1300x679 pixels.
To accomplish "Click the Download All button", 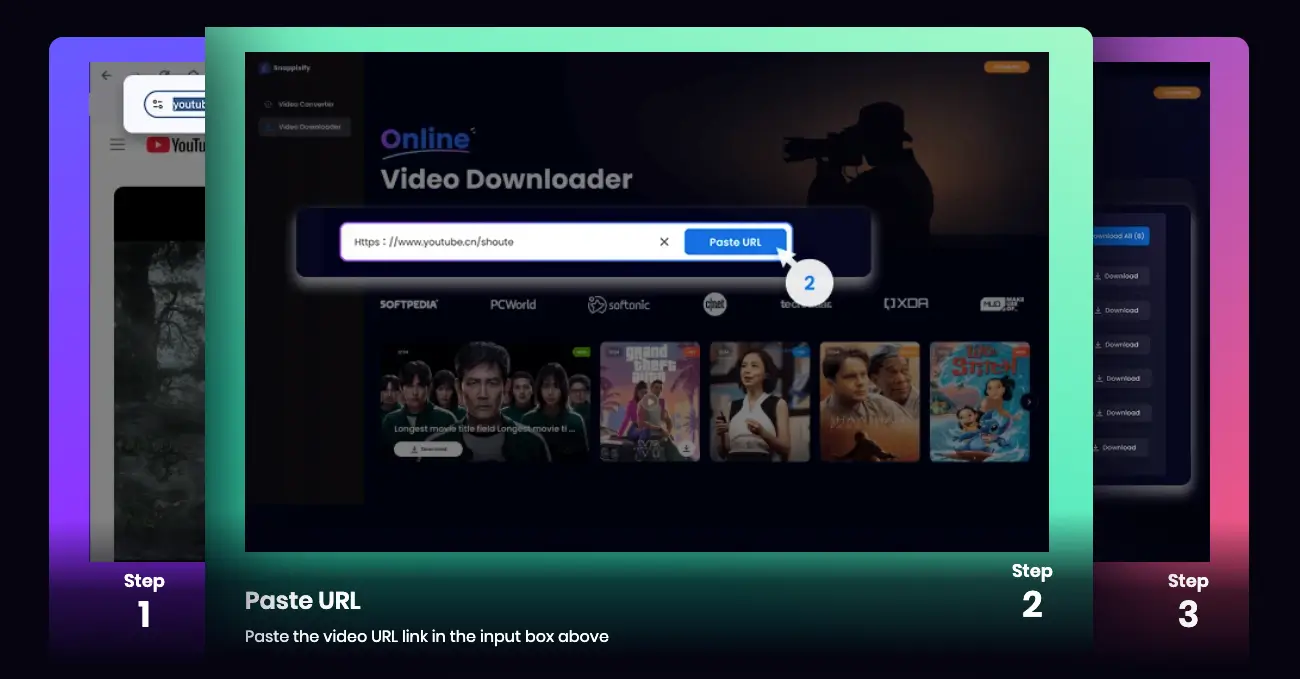I will coord(1118,237).
